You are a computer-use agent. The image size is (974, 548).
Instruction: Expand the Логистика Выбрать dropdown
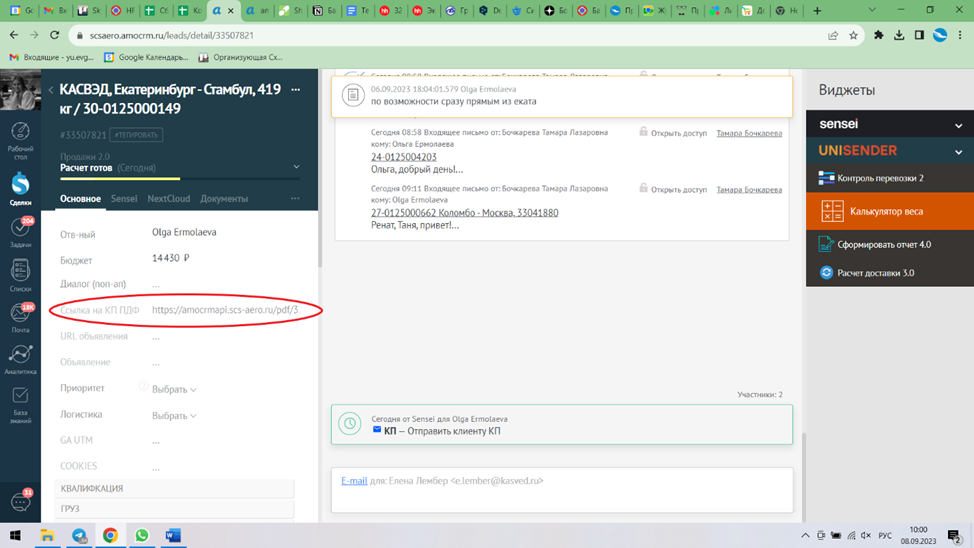(x=174, y=415)
